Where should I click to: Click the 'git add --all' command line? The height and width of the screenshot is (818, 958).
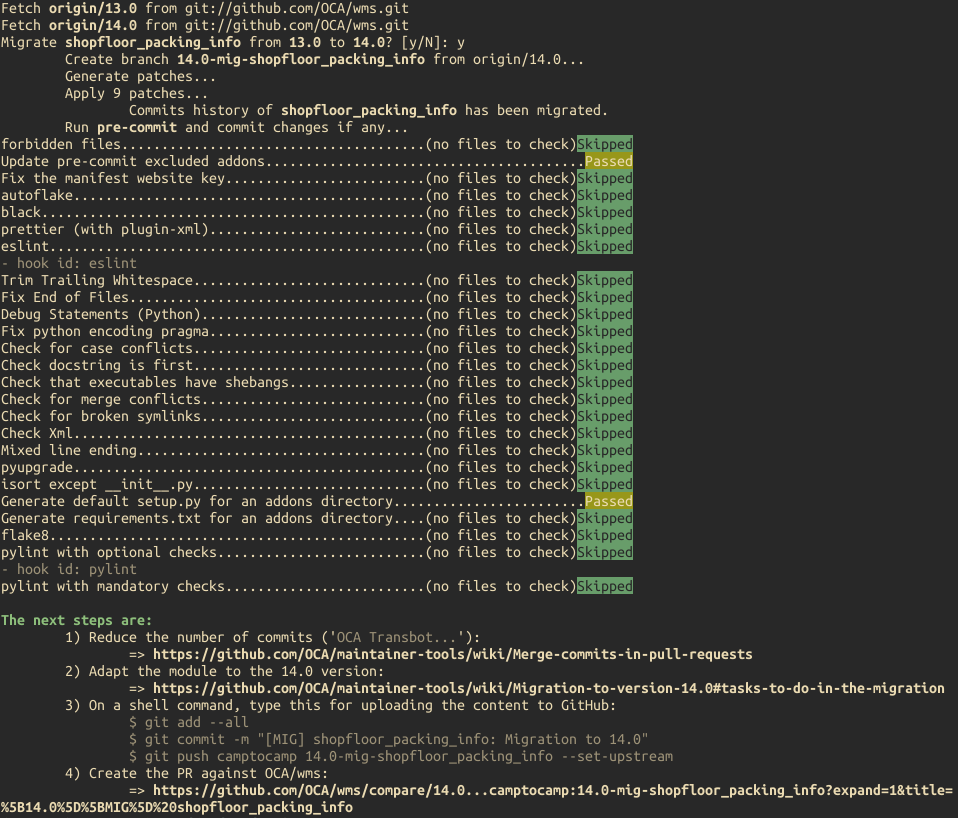(x=189, y=722)
